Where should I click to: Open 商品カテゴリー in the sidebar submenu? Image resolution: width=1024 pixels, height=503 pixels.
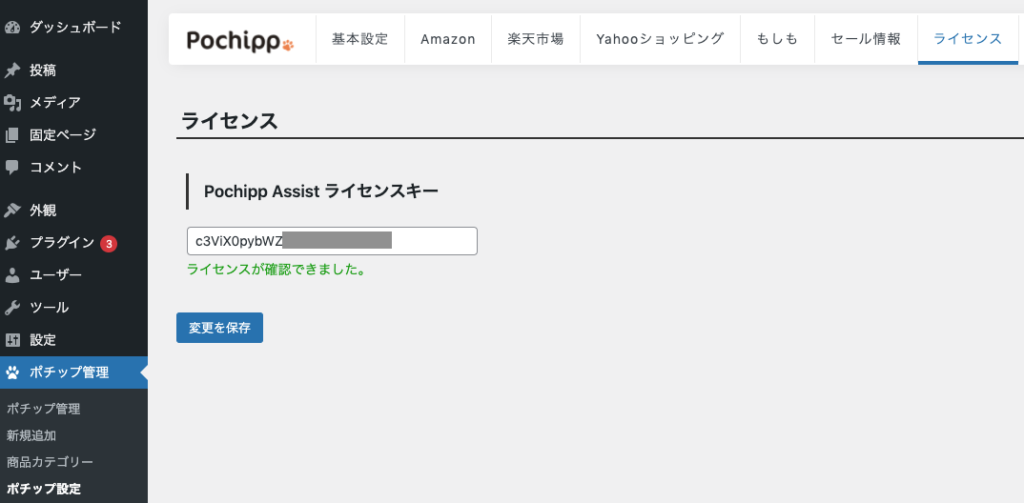[x=50, y=462]
